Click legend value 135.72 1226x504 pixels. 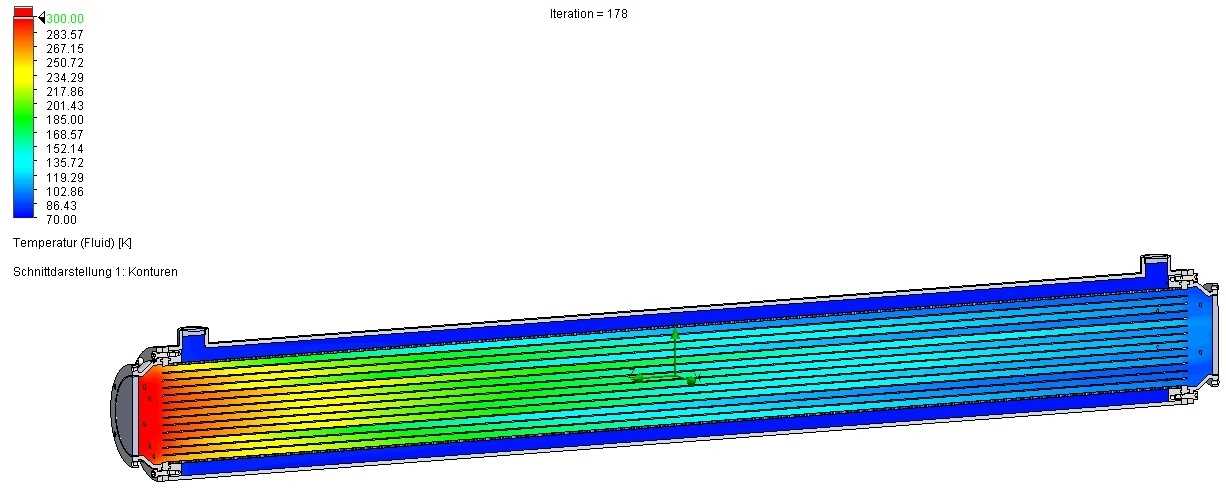(65, 162)
